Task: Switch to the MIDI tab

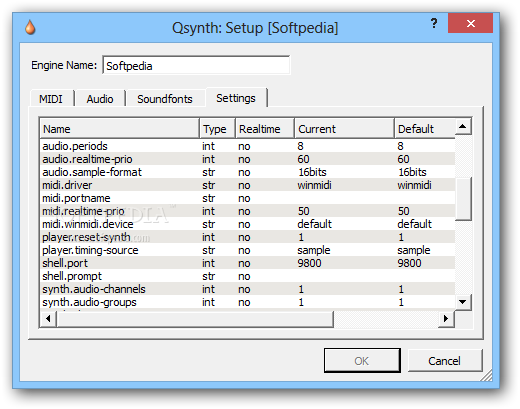Action: [51, 99]
